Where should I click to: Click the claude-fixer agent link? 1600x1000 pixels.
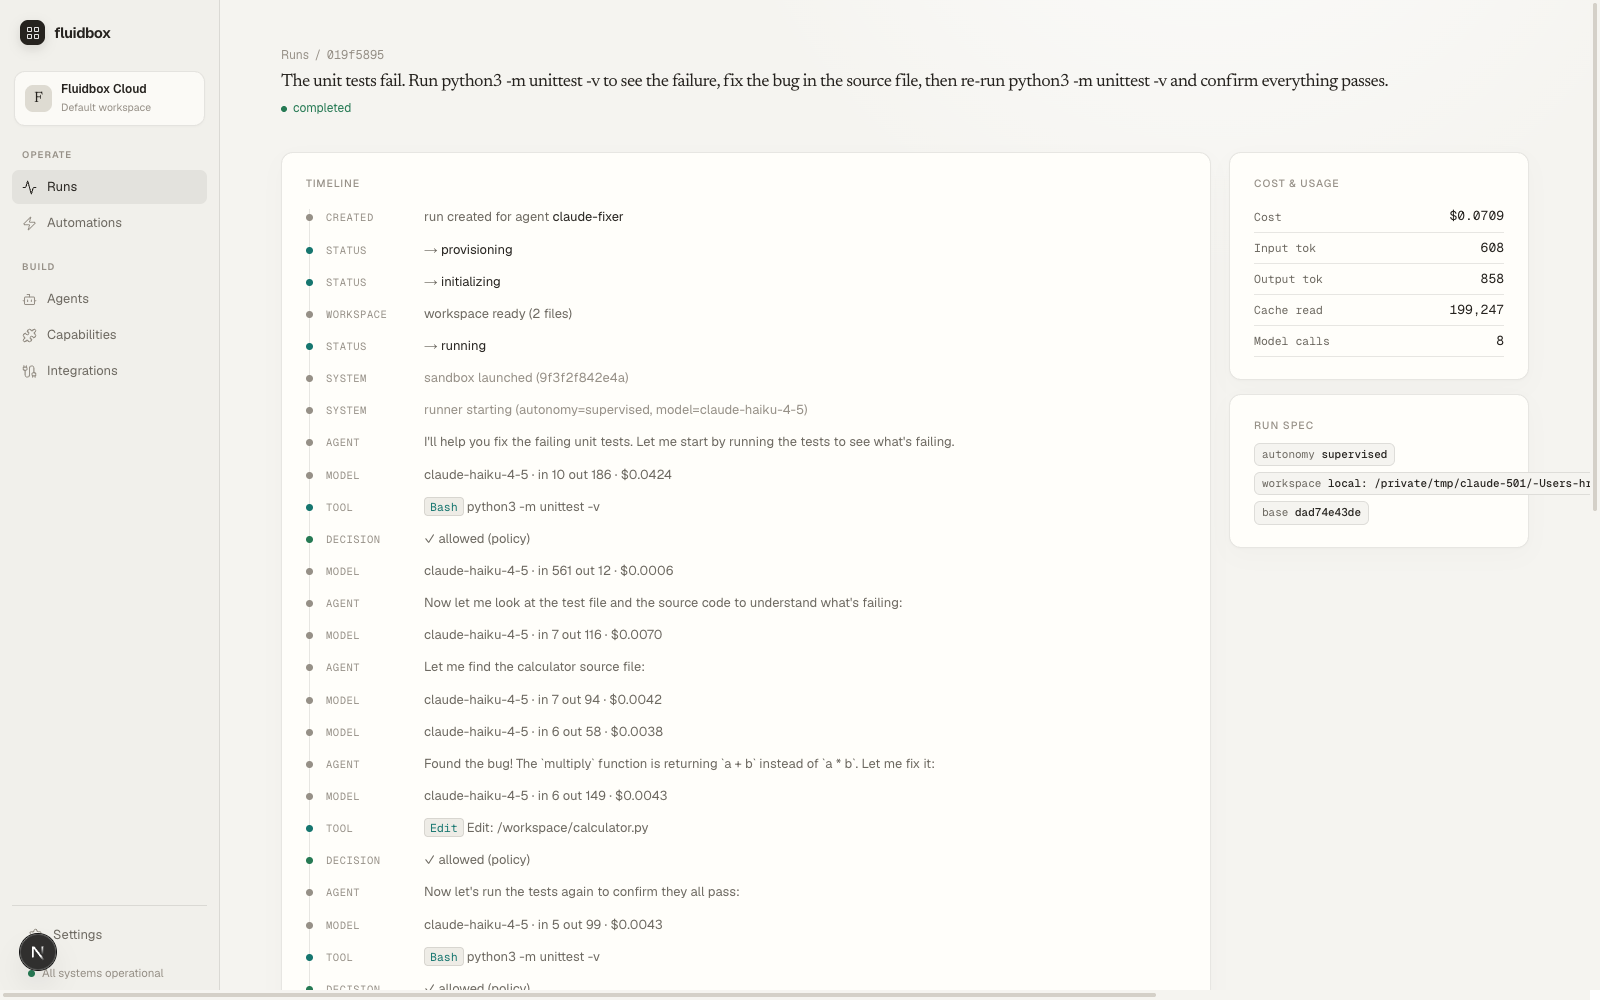coord(588,217)
